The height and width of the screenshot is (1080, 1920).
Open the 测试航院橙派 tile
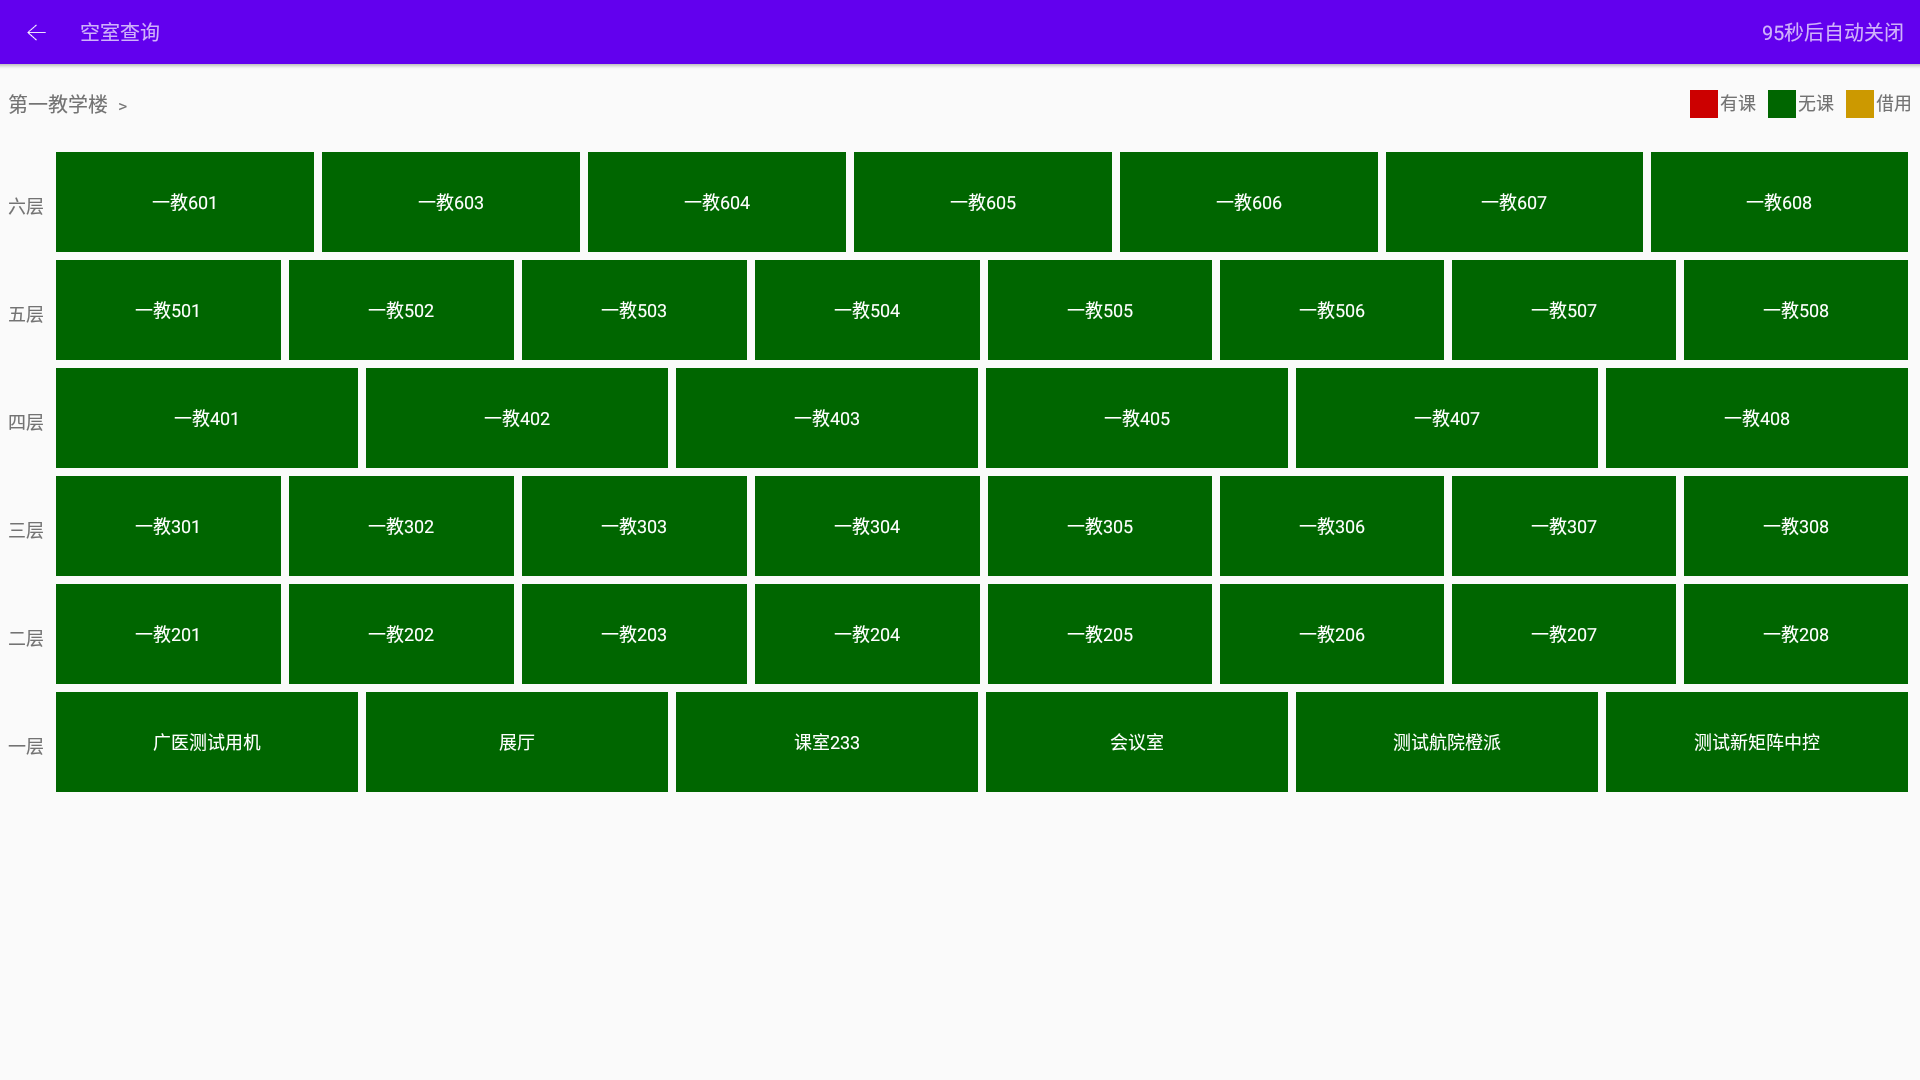pyautogui.click(x=1447, y=742)
